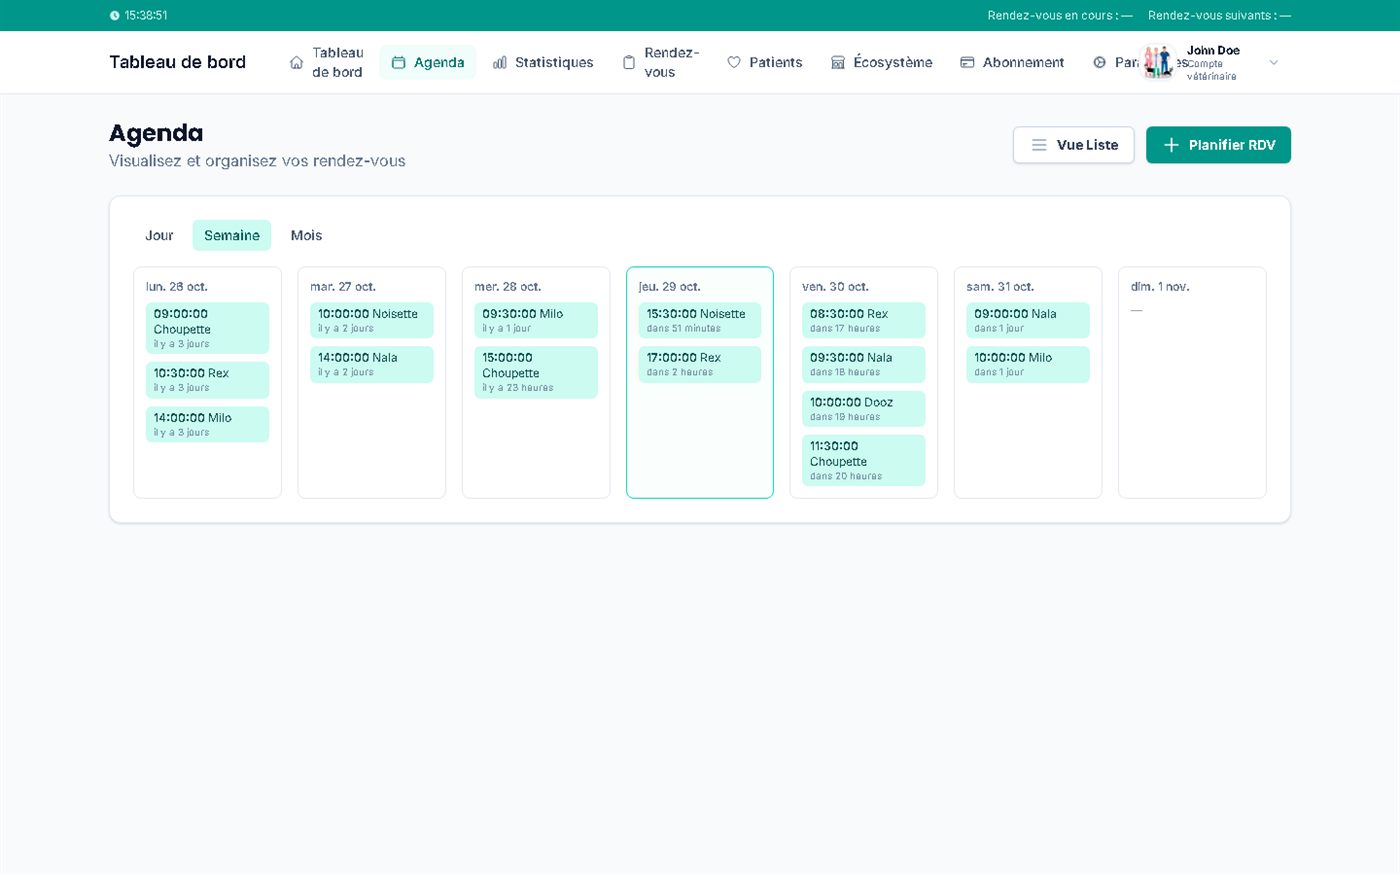This screenshot has height=875, width=1400.
Task: Click the bar chart icon for Statistiques
Action: click(500, 62)
